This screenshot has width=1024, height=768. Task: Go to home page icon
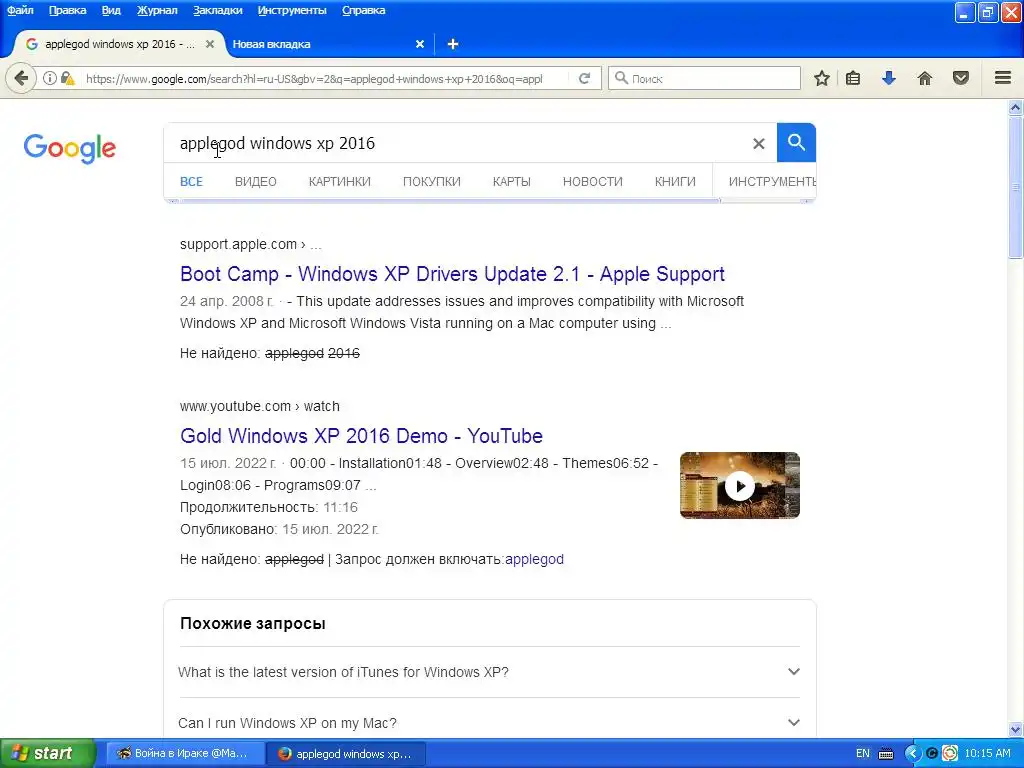tap(925, 78)
